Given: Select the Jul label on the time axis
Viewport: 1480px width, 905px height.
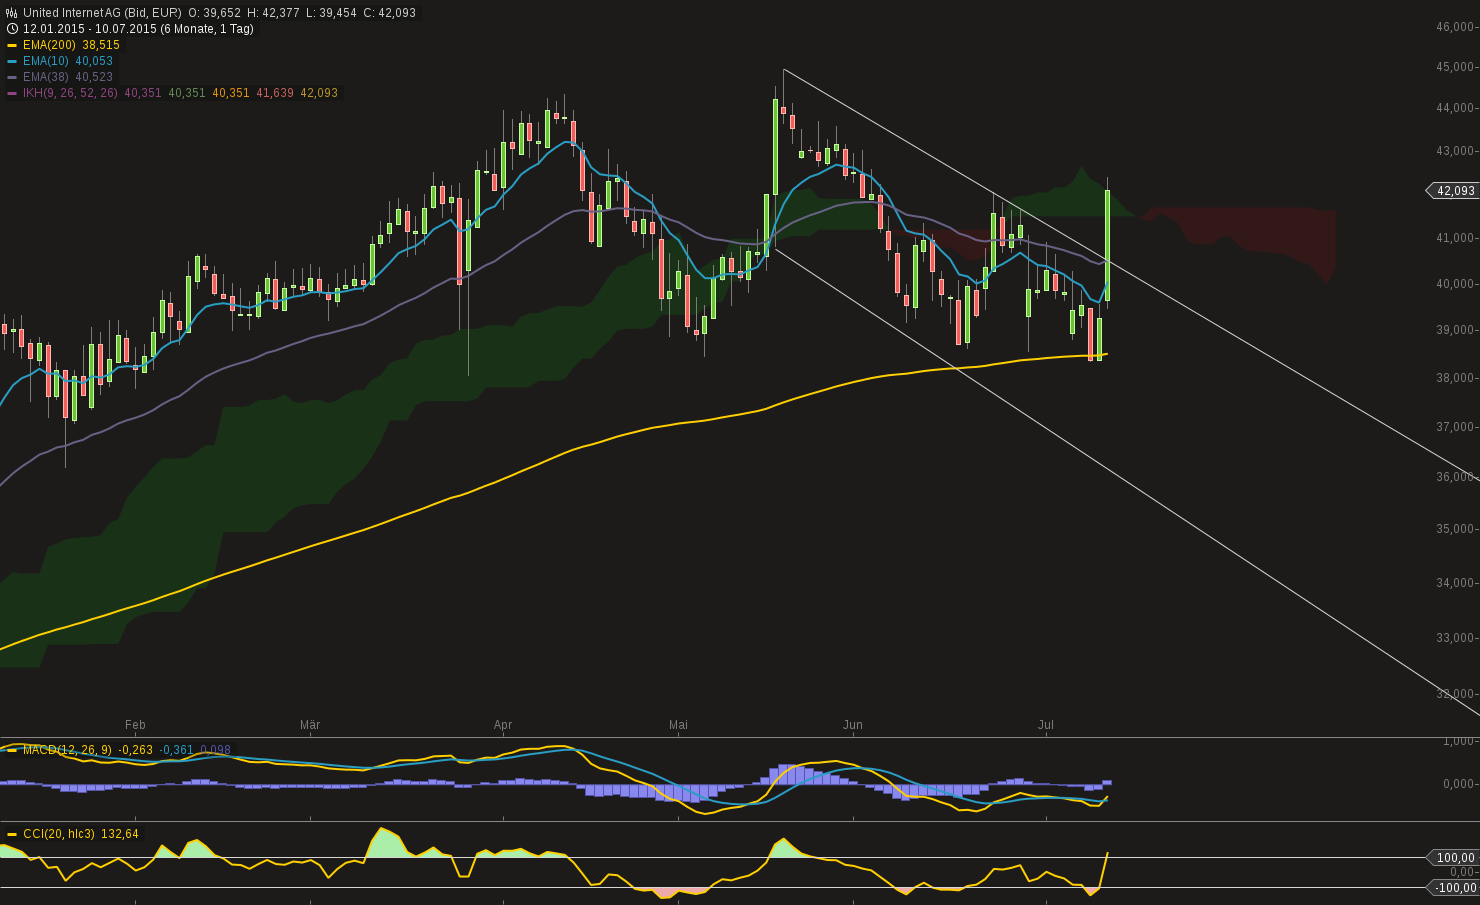Looking at the screenshot, I should [1046, 725].
